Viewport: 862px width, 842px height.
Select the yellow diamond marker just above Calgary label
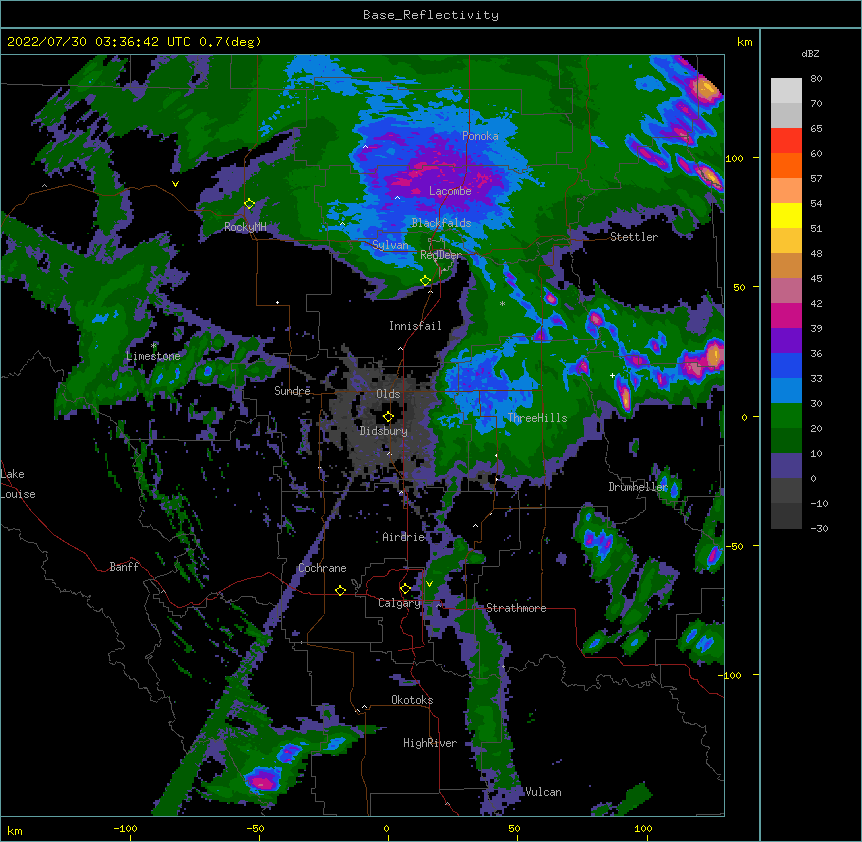click(405, 589)
